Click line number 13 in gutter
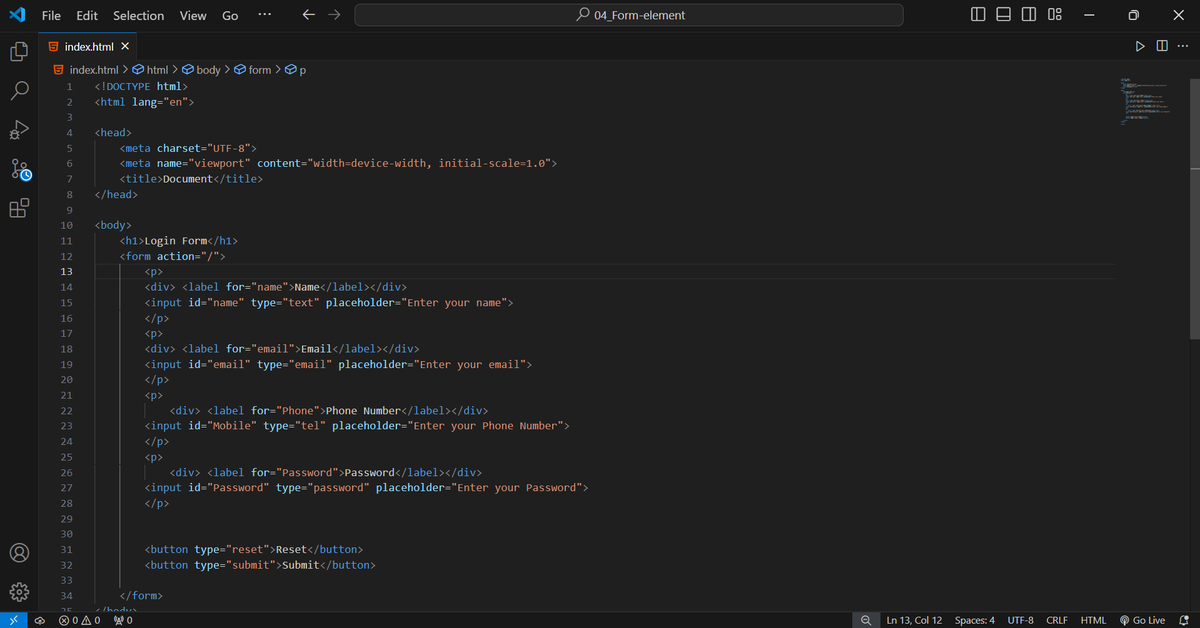 tap(66, 271)
